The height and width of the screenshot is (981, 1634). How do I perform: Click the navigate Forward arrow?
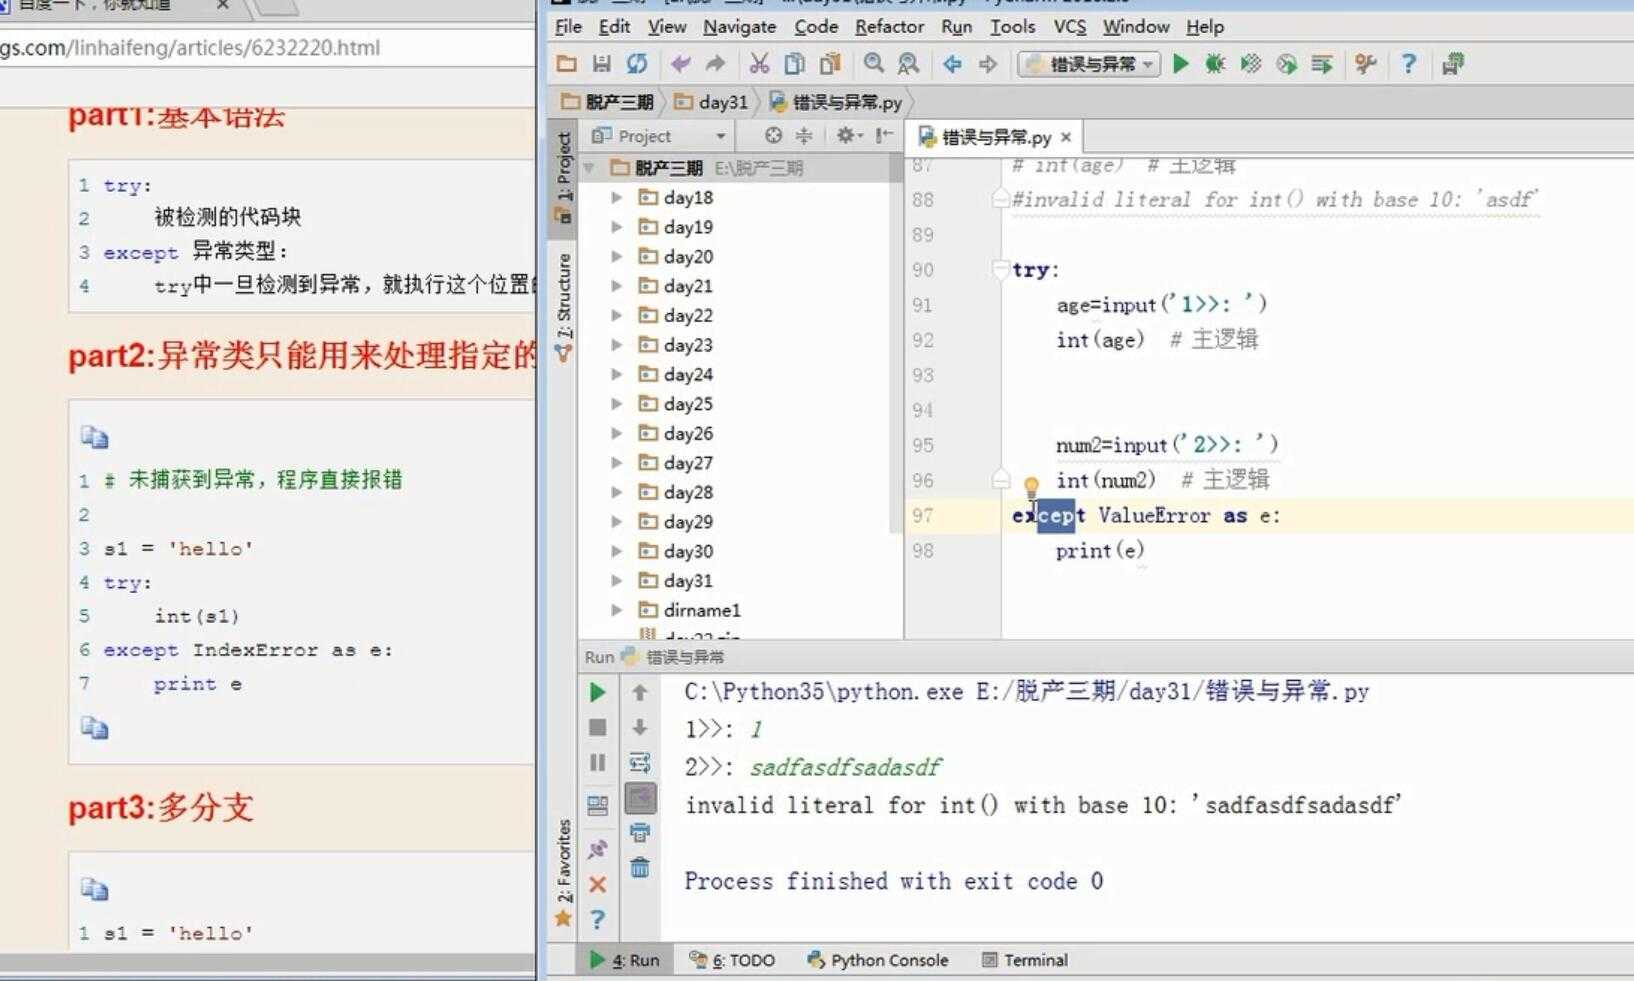click(988, 64)
